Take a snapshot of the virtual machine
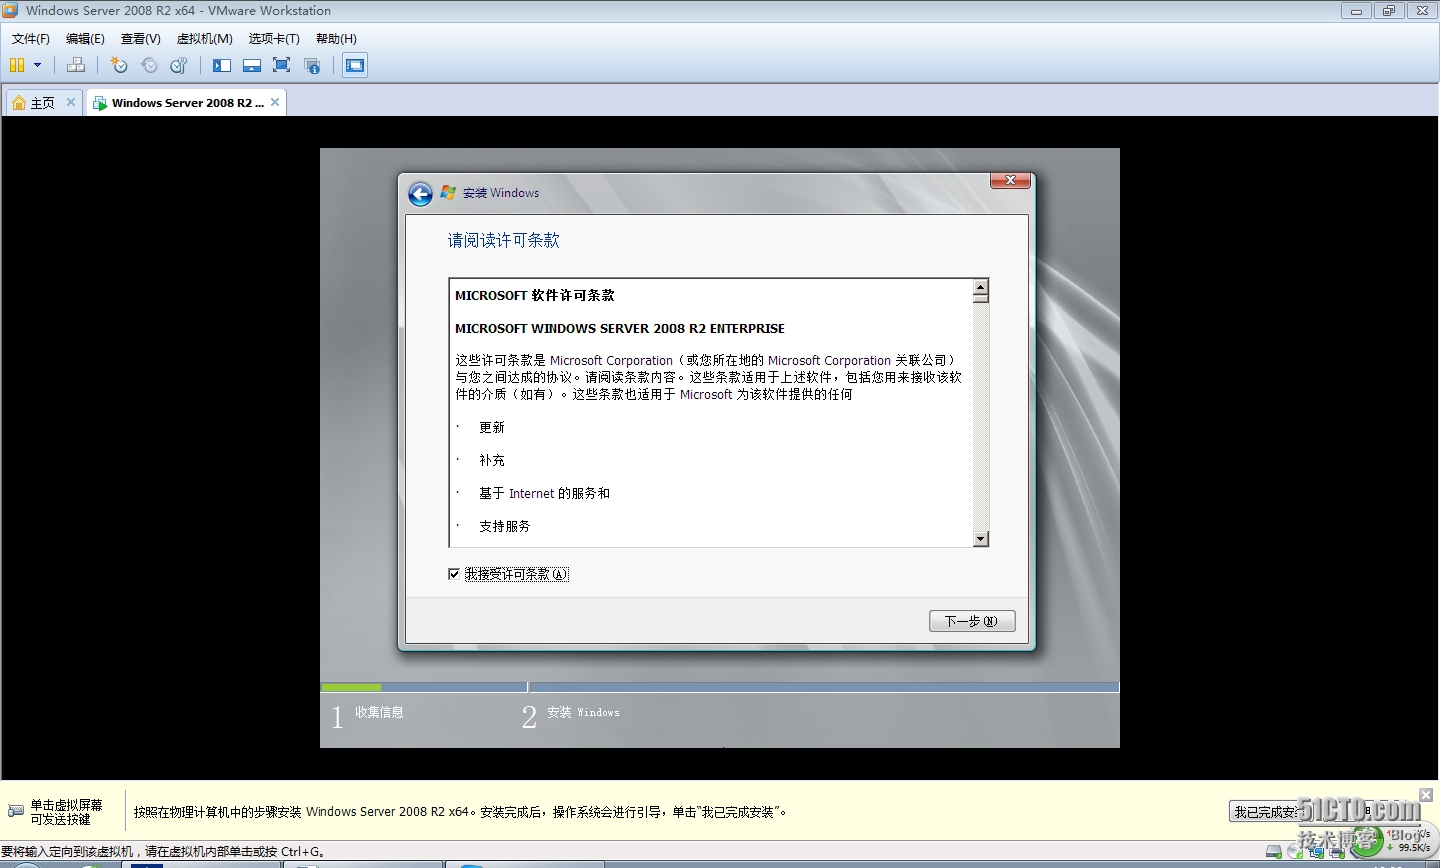The image size is (1440, 868). coord(119,65)
